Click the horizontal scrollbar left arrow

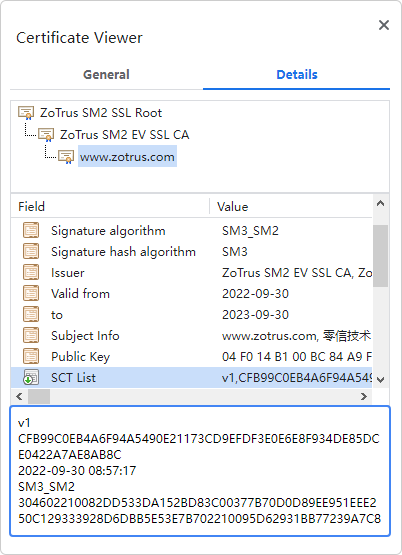click(x=19, y=396)
